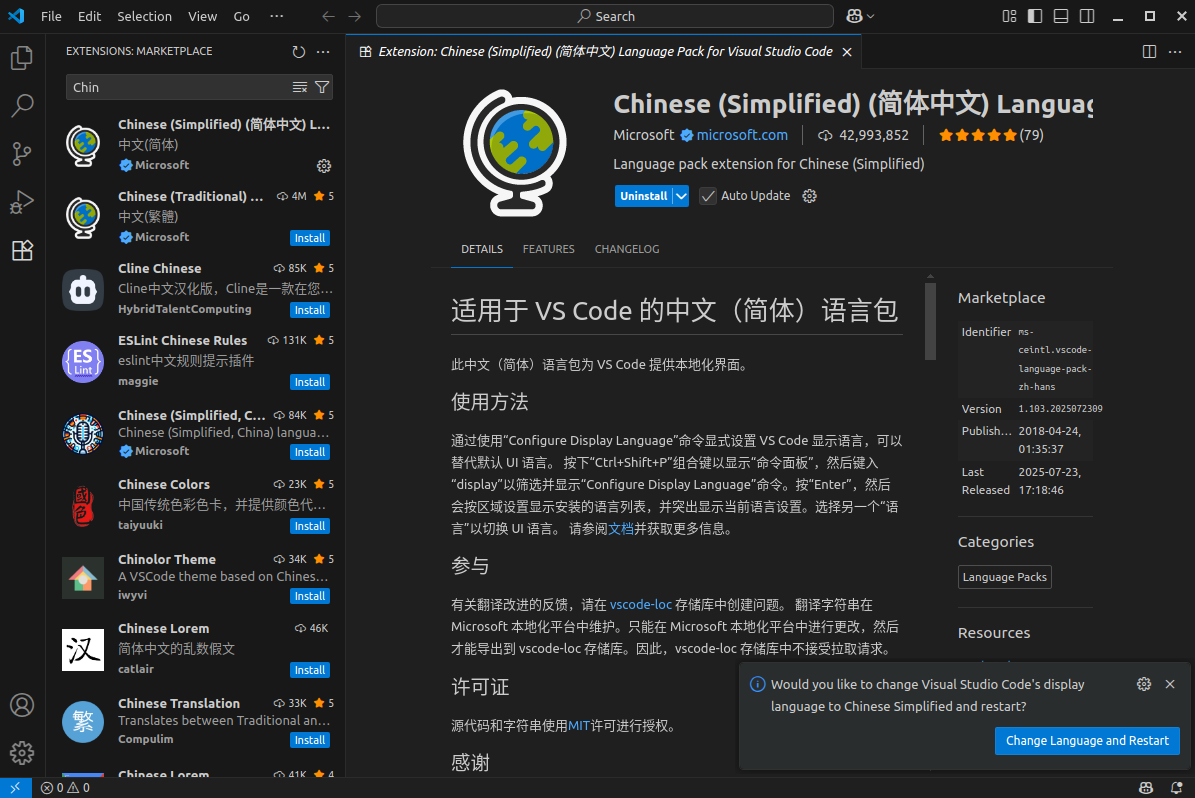Open the Accounts icon in activity bar
This screenshot has height=798, width=1195.
(21, 705)
